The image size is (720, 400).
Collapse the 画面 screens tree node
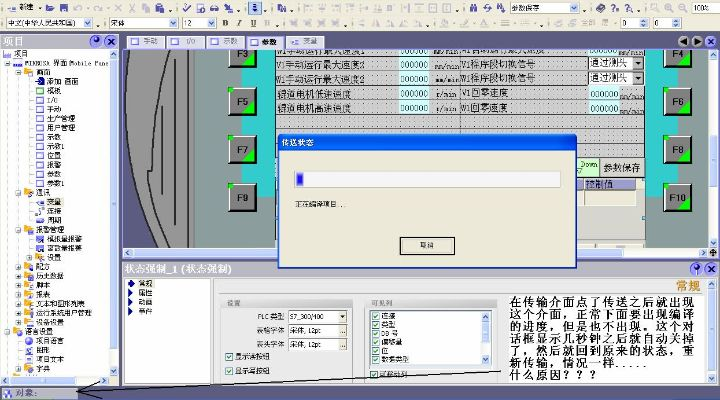pyautogui.click(x=19, y=72)
